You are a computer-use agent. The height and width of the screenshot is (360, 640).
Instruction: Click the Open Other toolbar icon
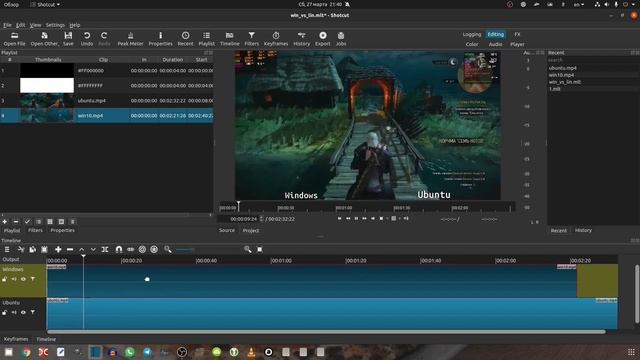click(44, 39)
